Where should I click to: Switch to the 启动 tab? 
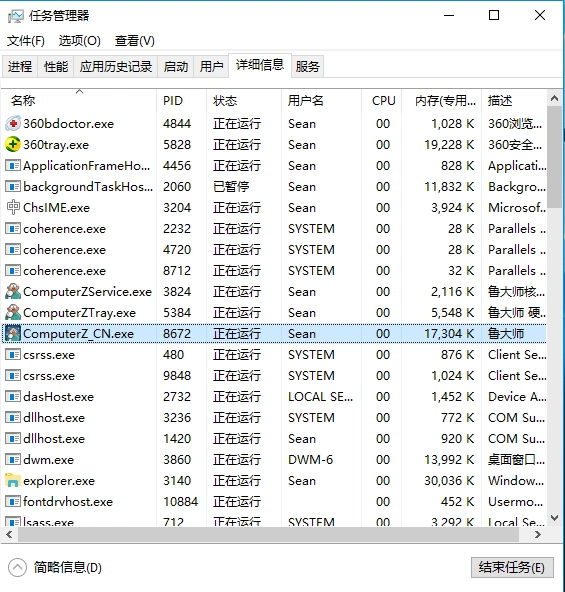click(176, 66)
